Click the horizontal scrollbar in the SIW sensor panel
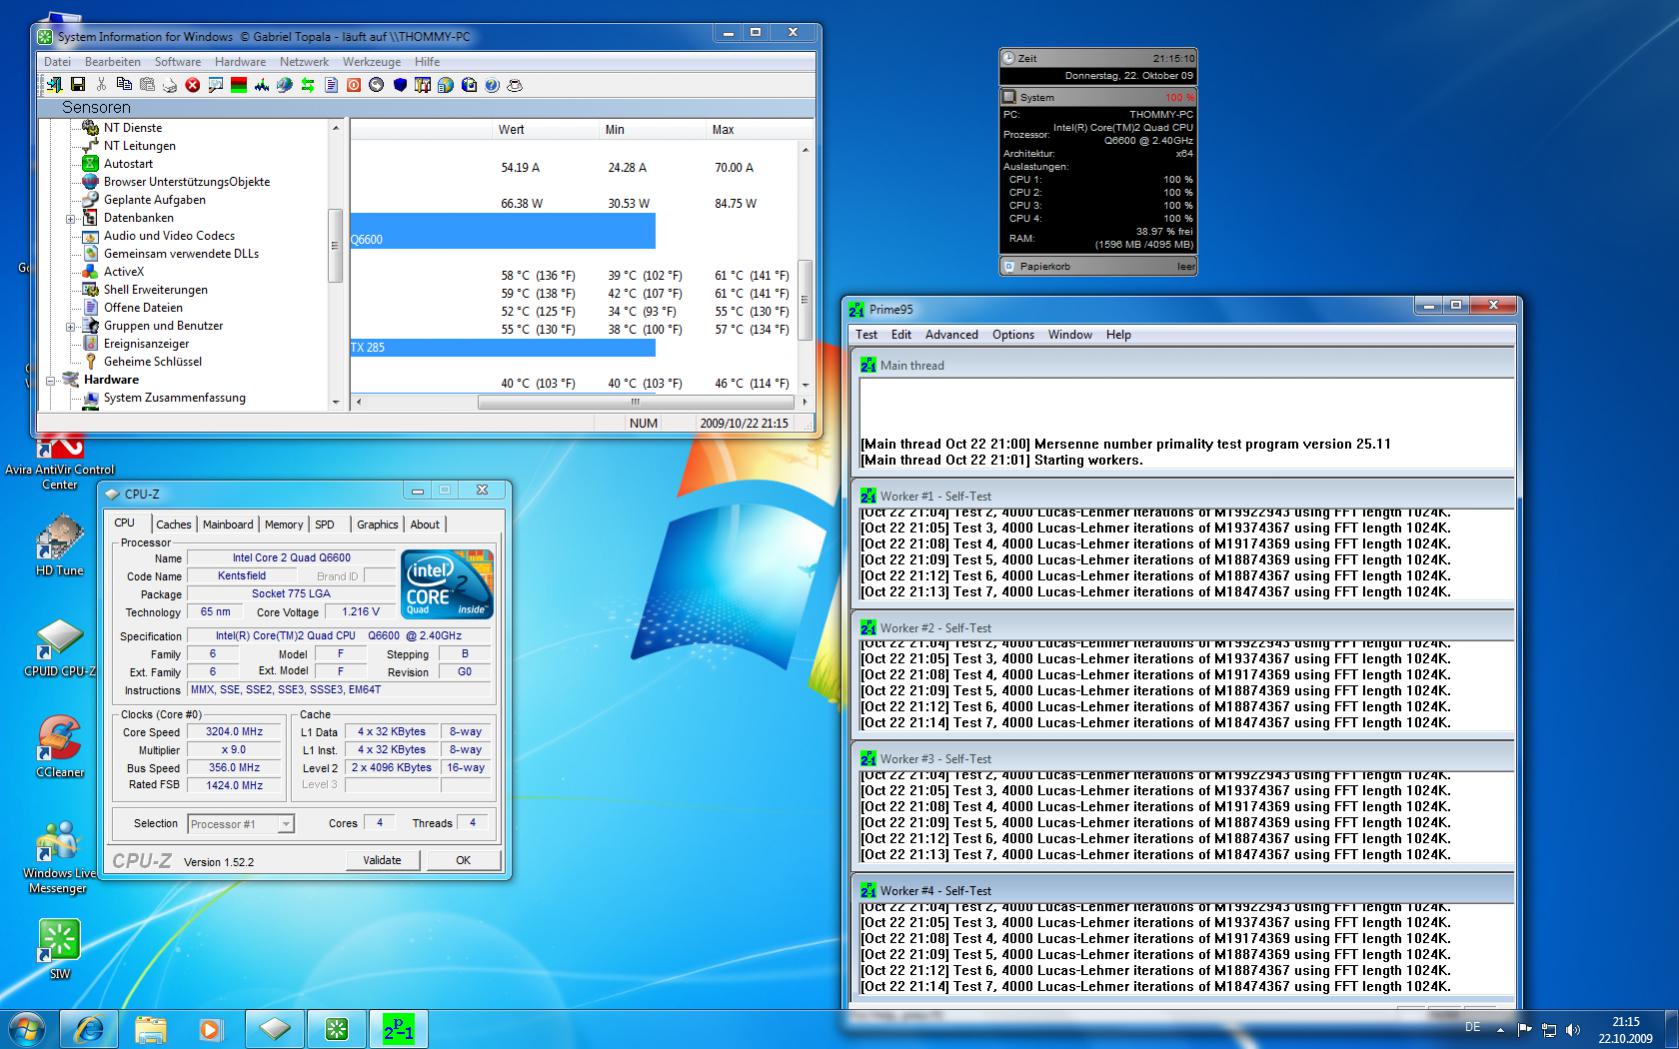 click(634, 402)
